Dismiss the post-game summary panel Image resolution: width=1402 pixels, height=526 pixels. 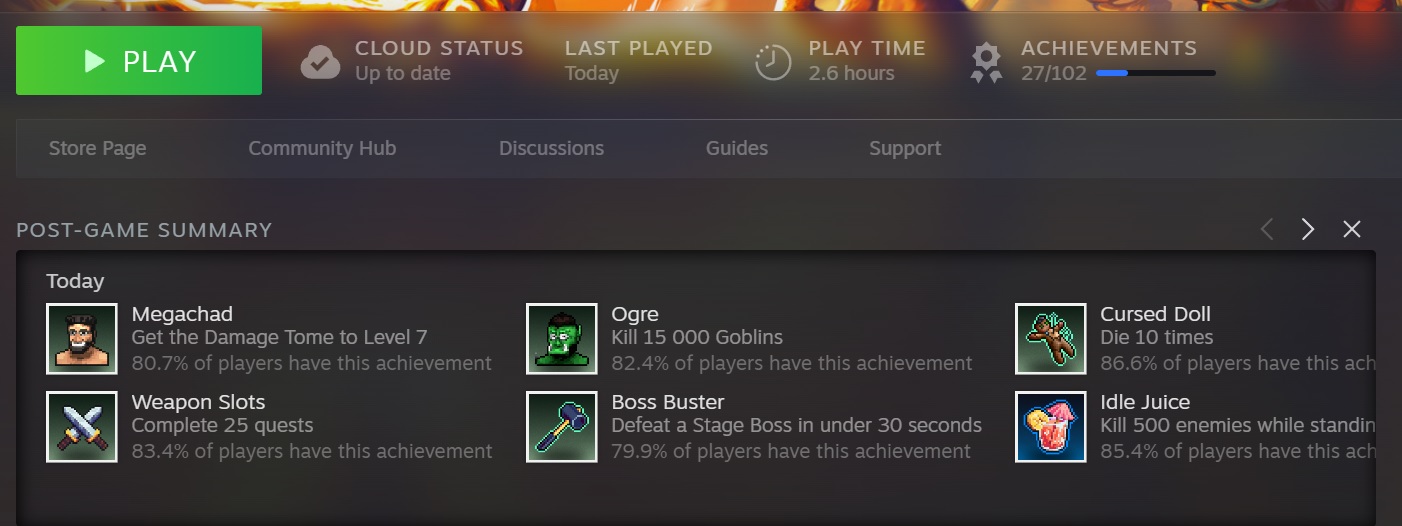(x=1352, y=230)
